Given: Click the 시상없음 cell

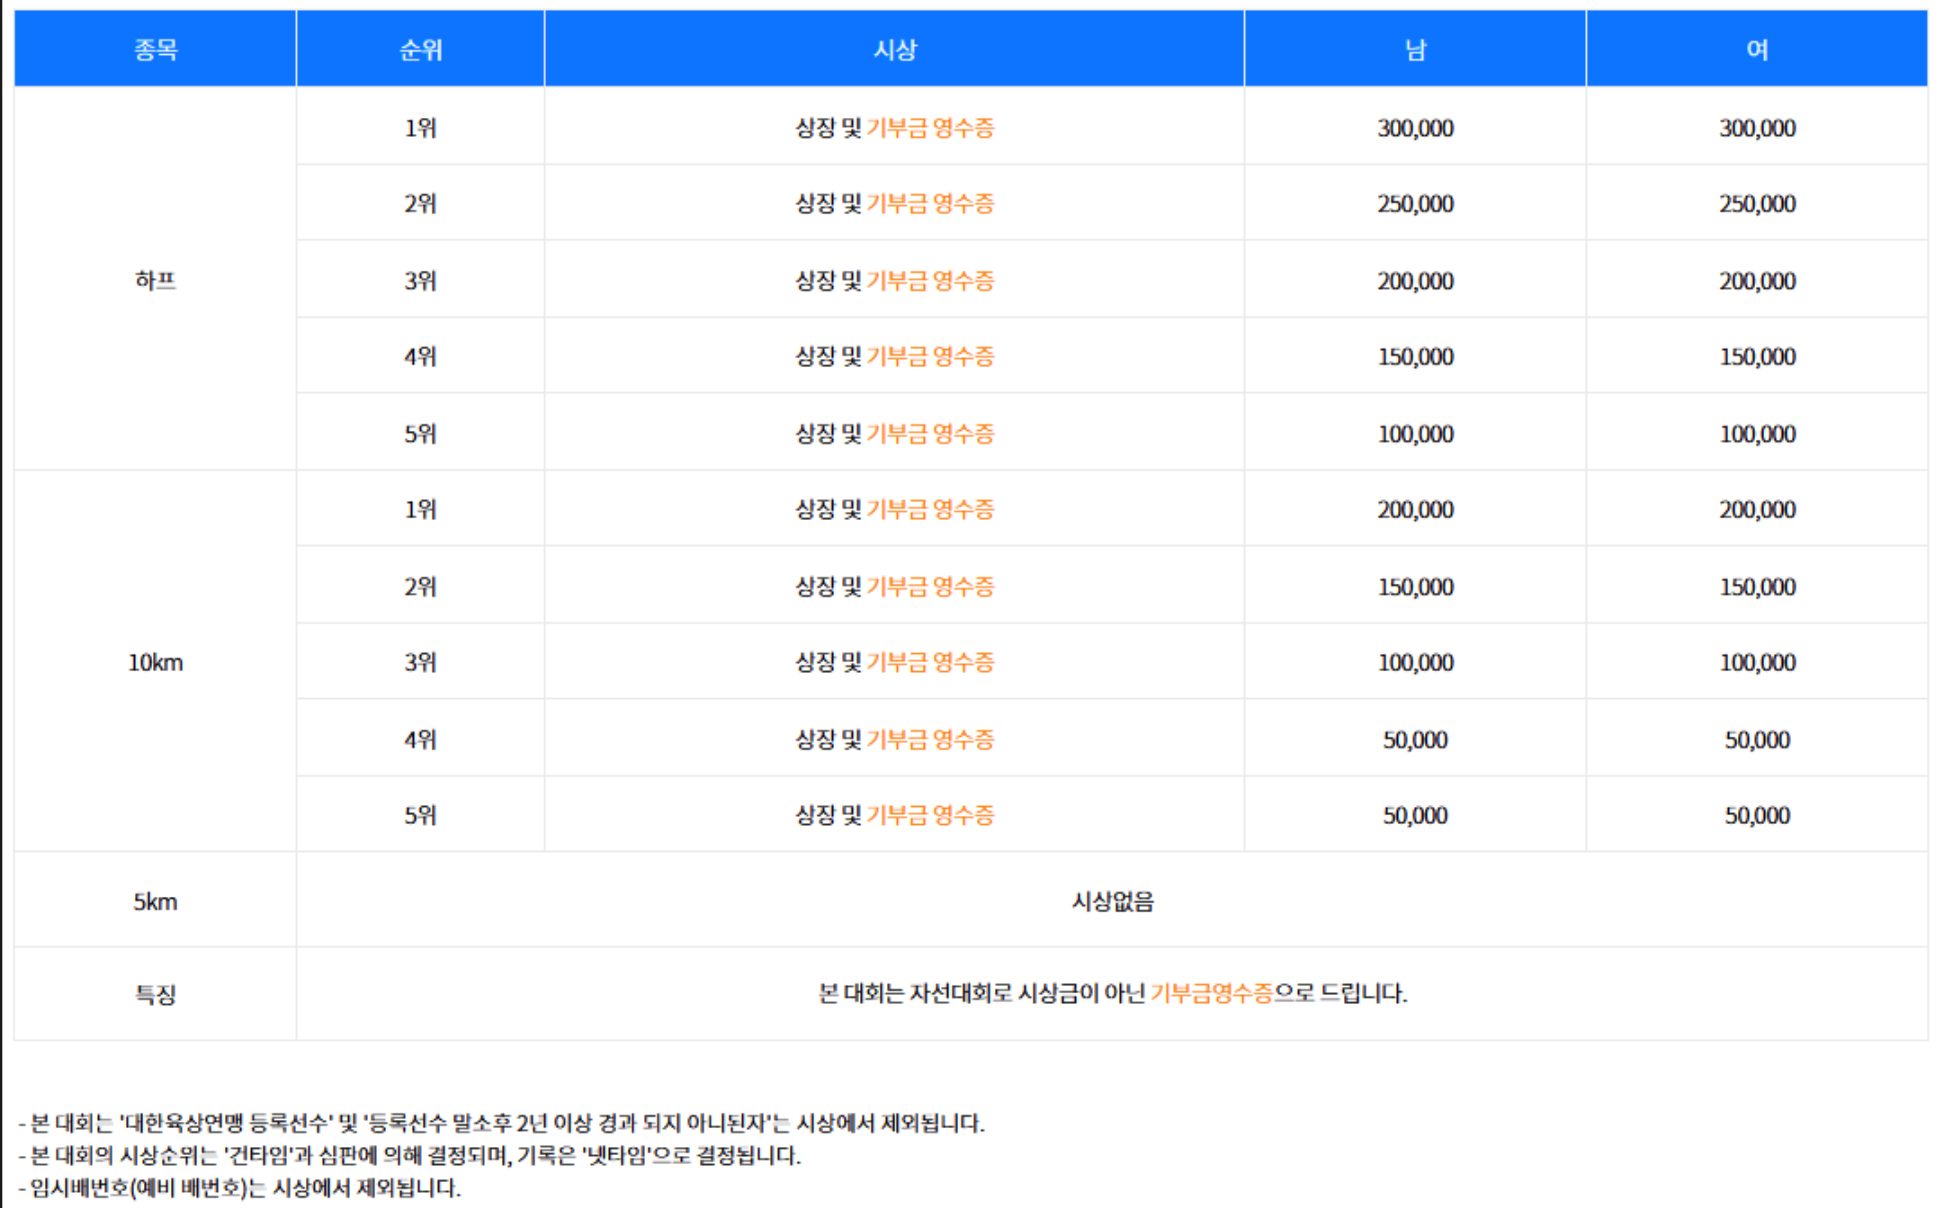Looking at the screenshot, I should point(1112,901).
